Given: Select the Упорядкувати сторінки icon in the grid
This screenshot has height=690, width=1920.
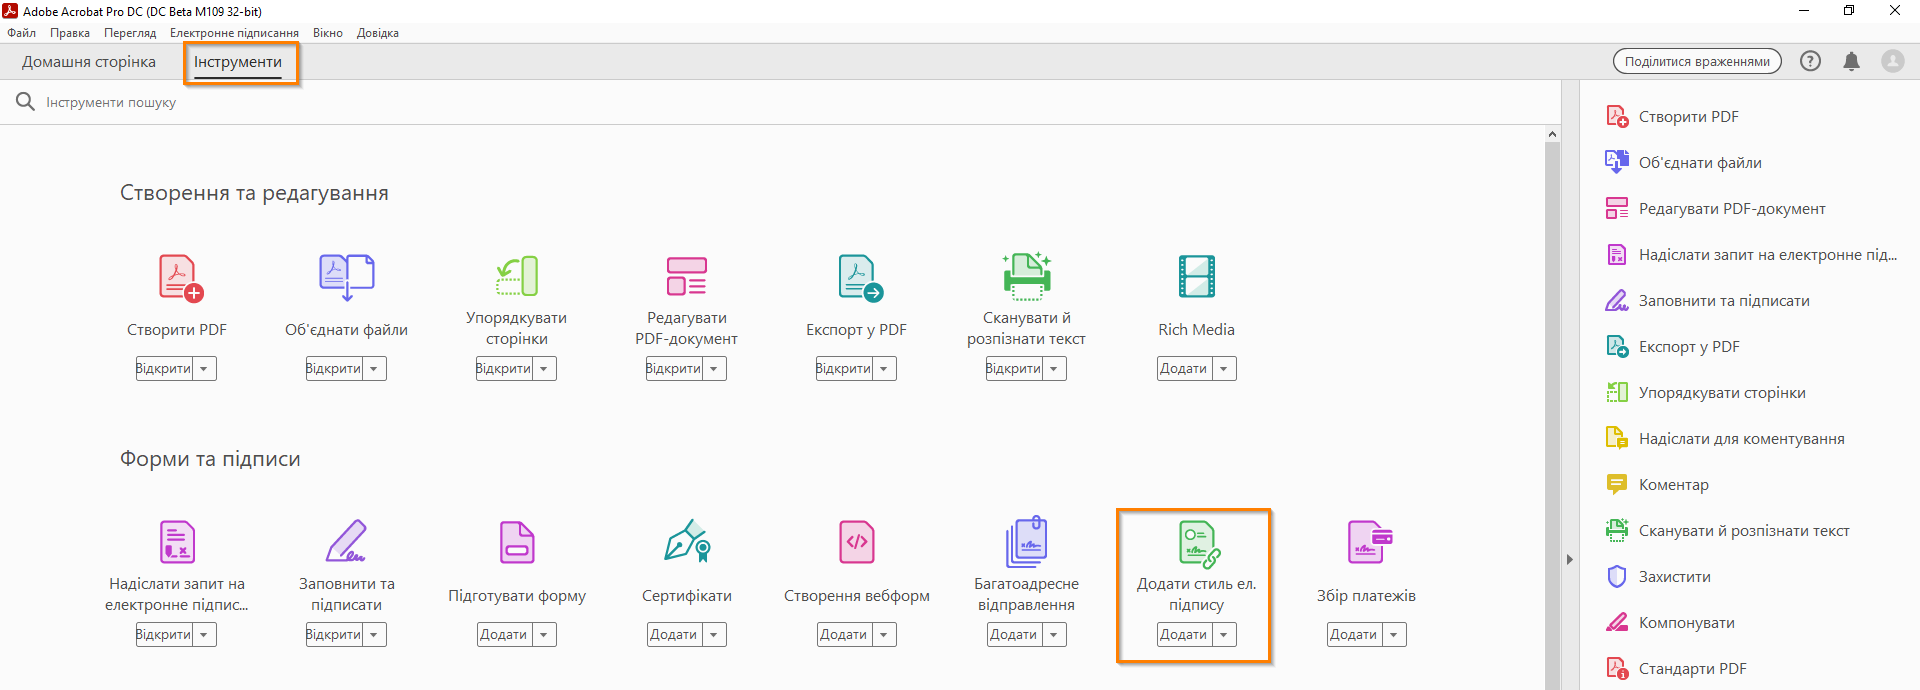Looking at the screenshot, I should pos(517,276).
